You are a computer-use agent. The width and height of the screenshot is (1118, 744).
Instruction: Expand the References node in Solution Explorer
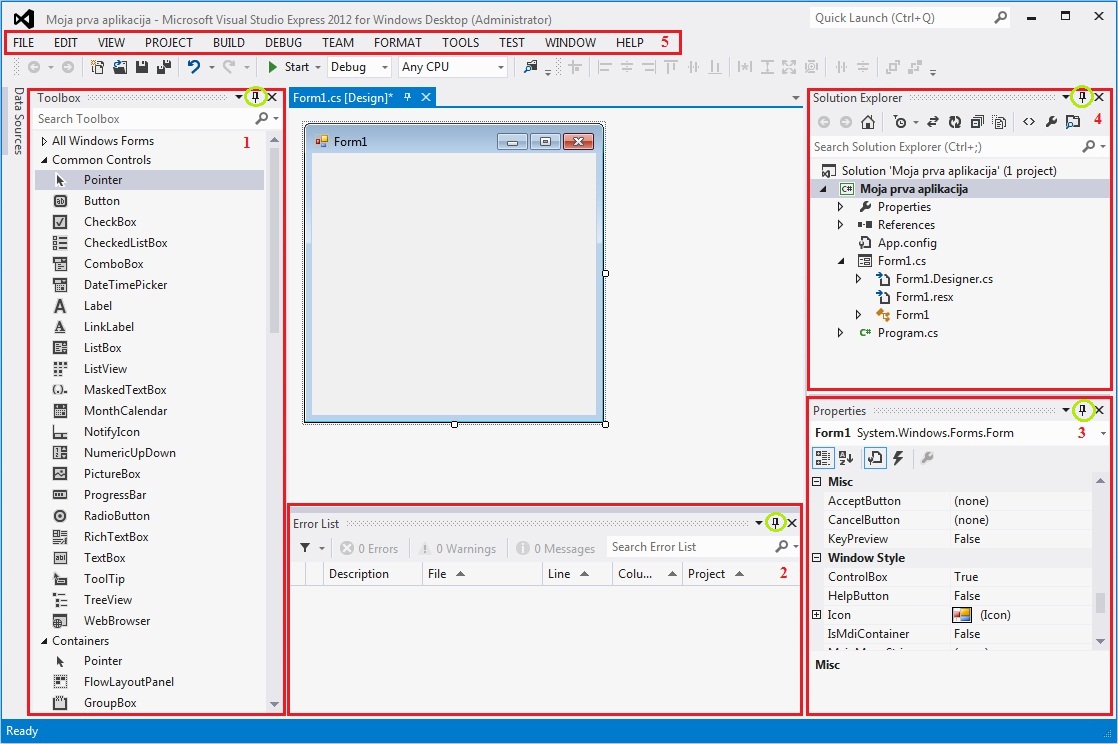pos(841,225)
